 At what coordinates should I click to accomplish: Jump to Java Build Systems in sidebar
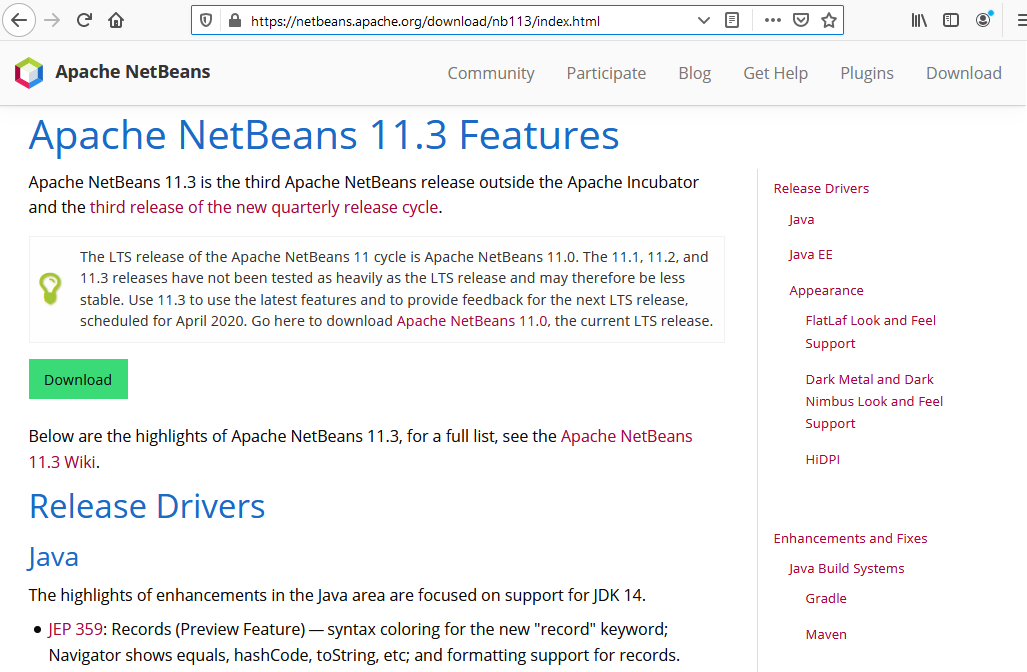(846, 569)
